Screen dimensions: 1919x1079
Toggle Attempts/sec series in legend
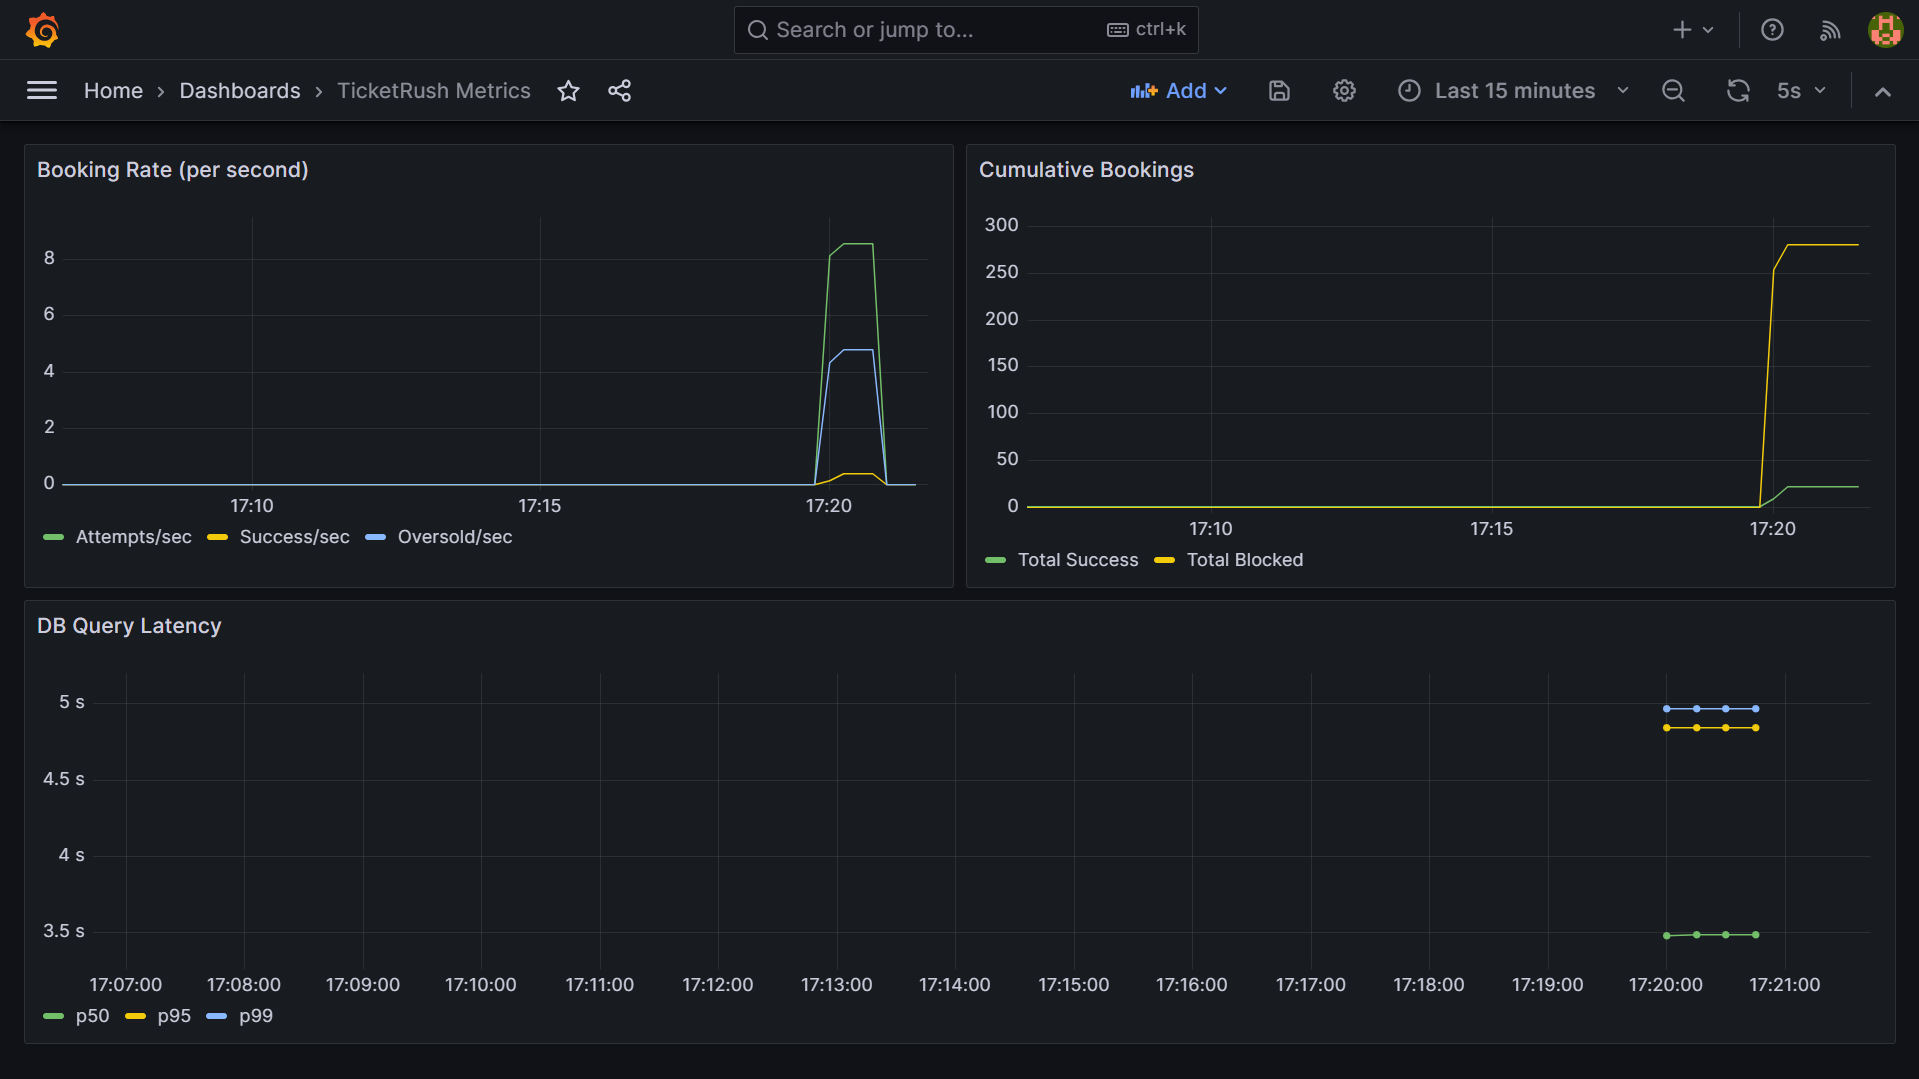point(133,537)
